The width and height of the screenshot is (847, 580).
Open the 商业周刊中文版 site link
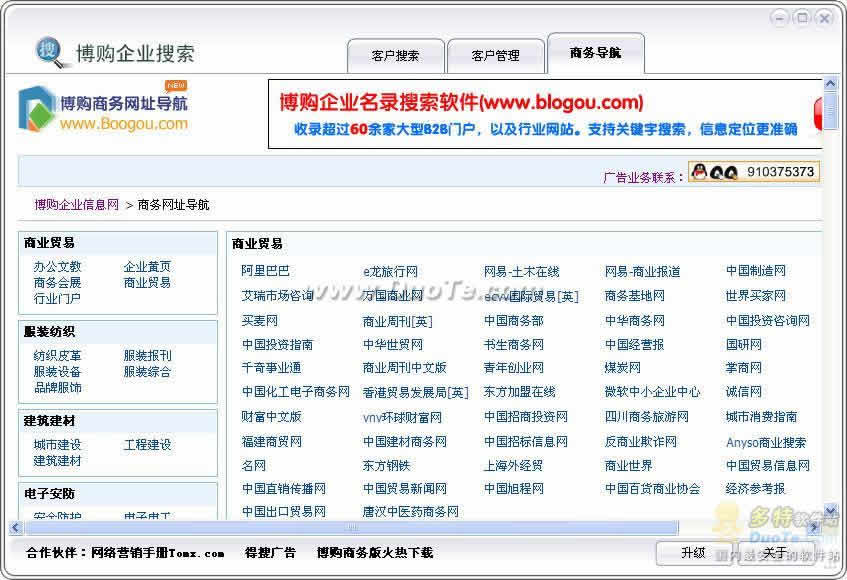(405, 368)
